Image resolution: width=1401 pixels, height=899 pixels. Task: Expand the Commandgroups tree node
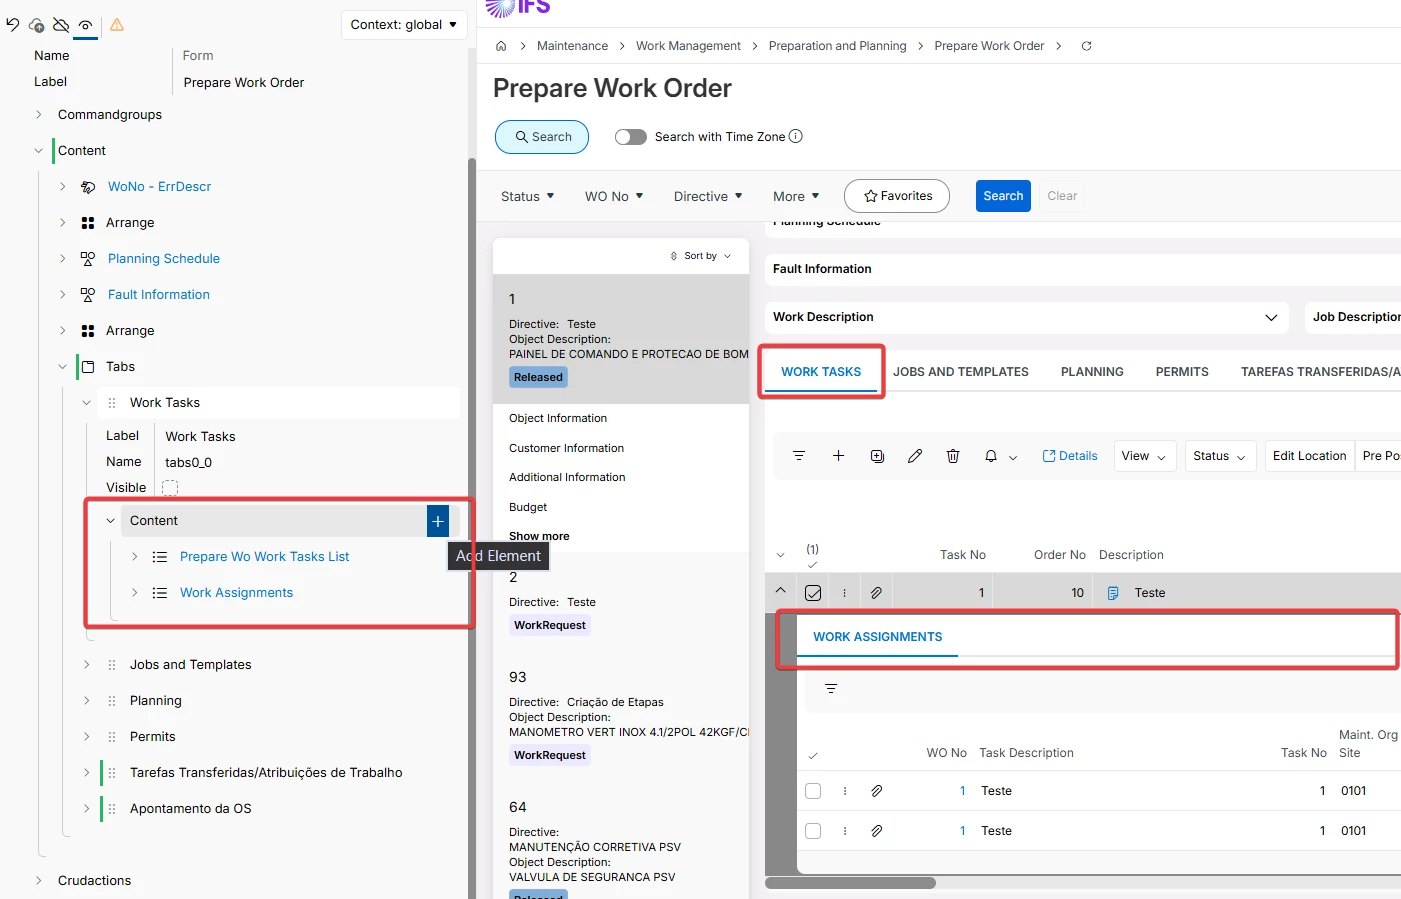pos(39,115)
